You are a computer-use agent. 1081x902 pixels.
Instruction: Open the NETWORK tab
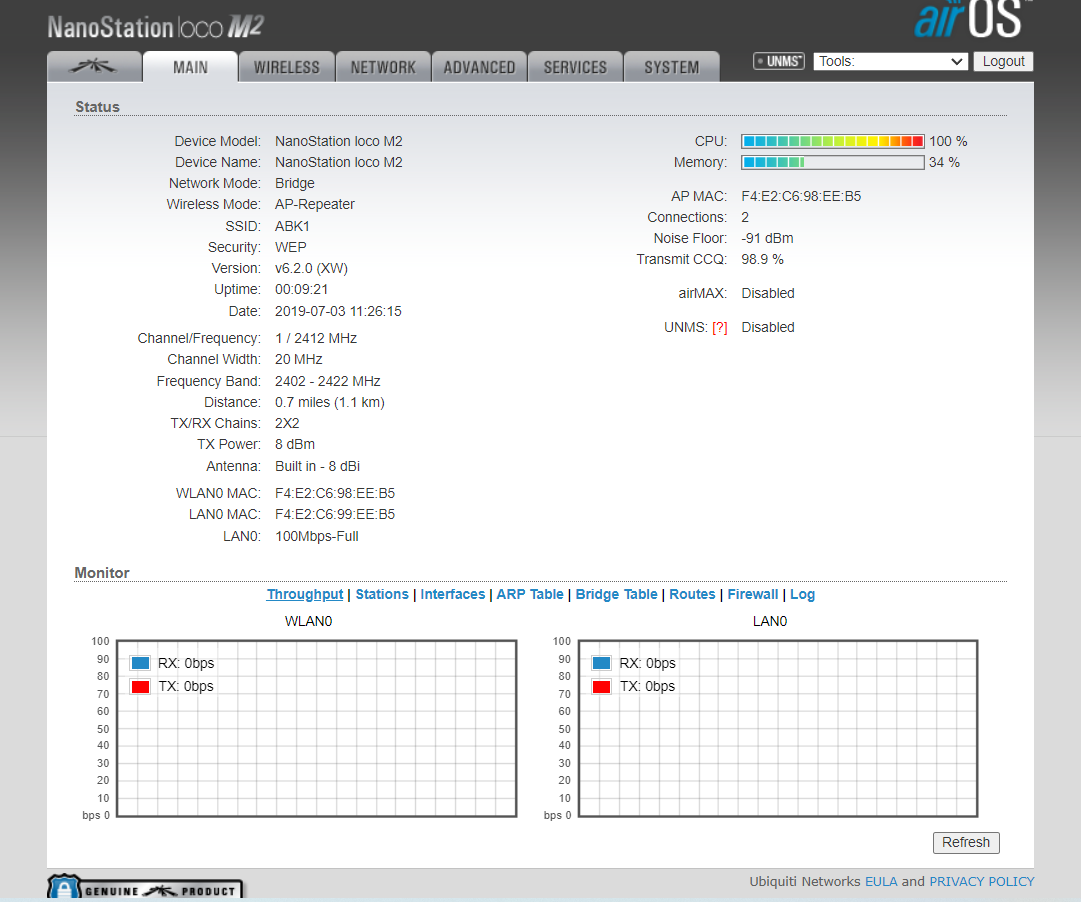click(383, 67)
